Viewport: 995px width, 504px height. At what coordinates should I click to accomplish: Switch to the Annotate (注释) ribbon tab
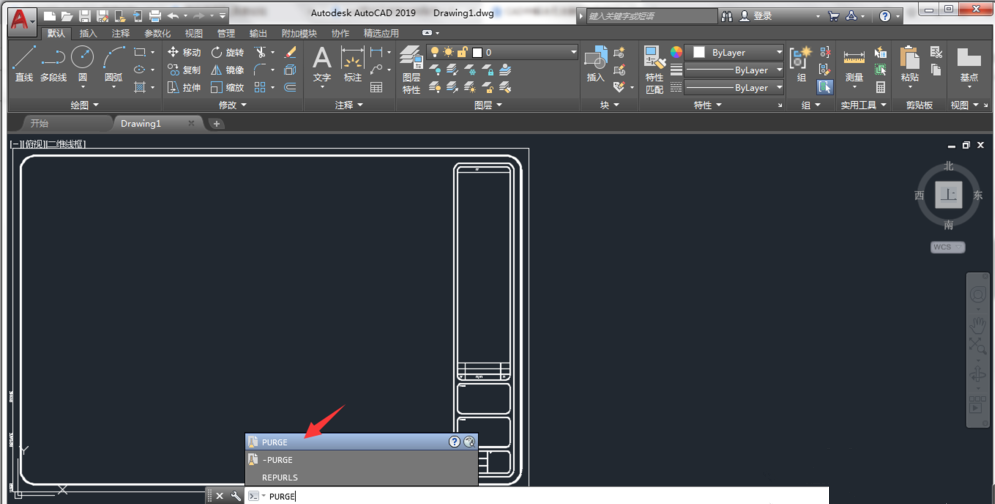(x=120, y=33)
